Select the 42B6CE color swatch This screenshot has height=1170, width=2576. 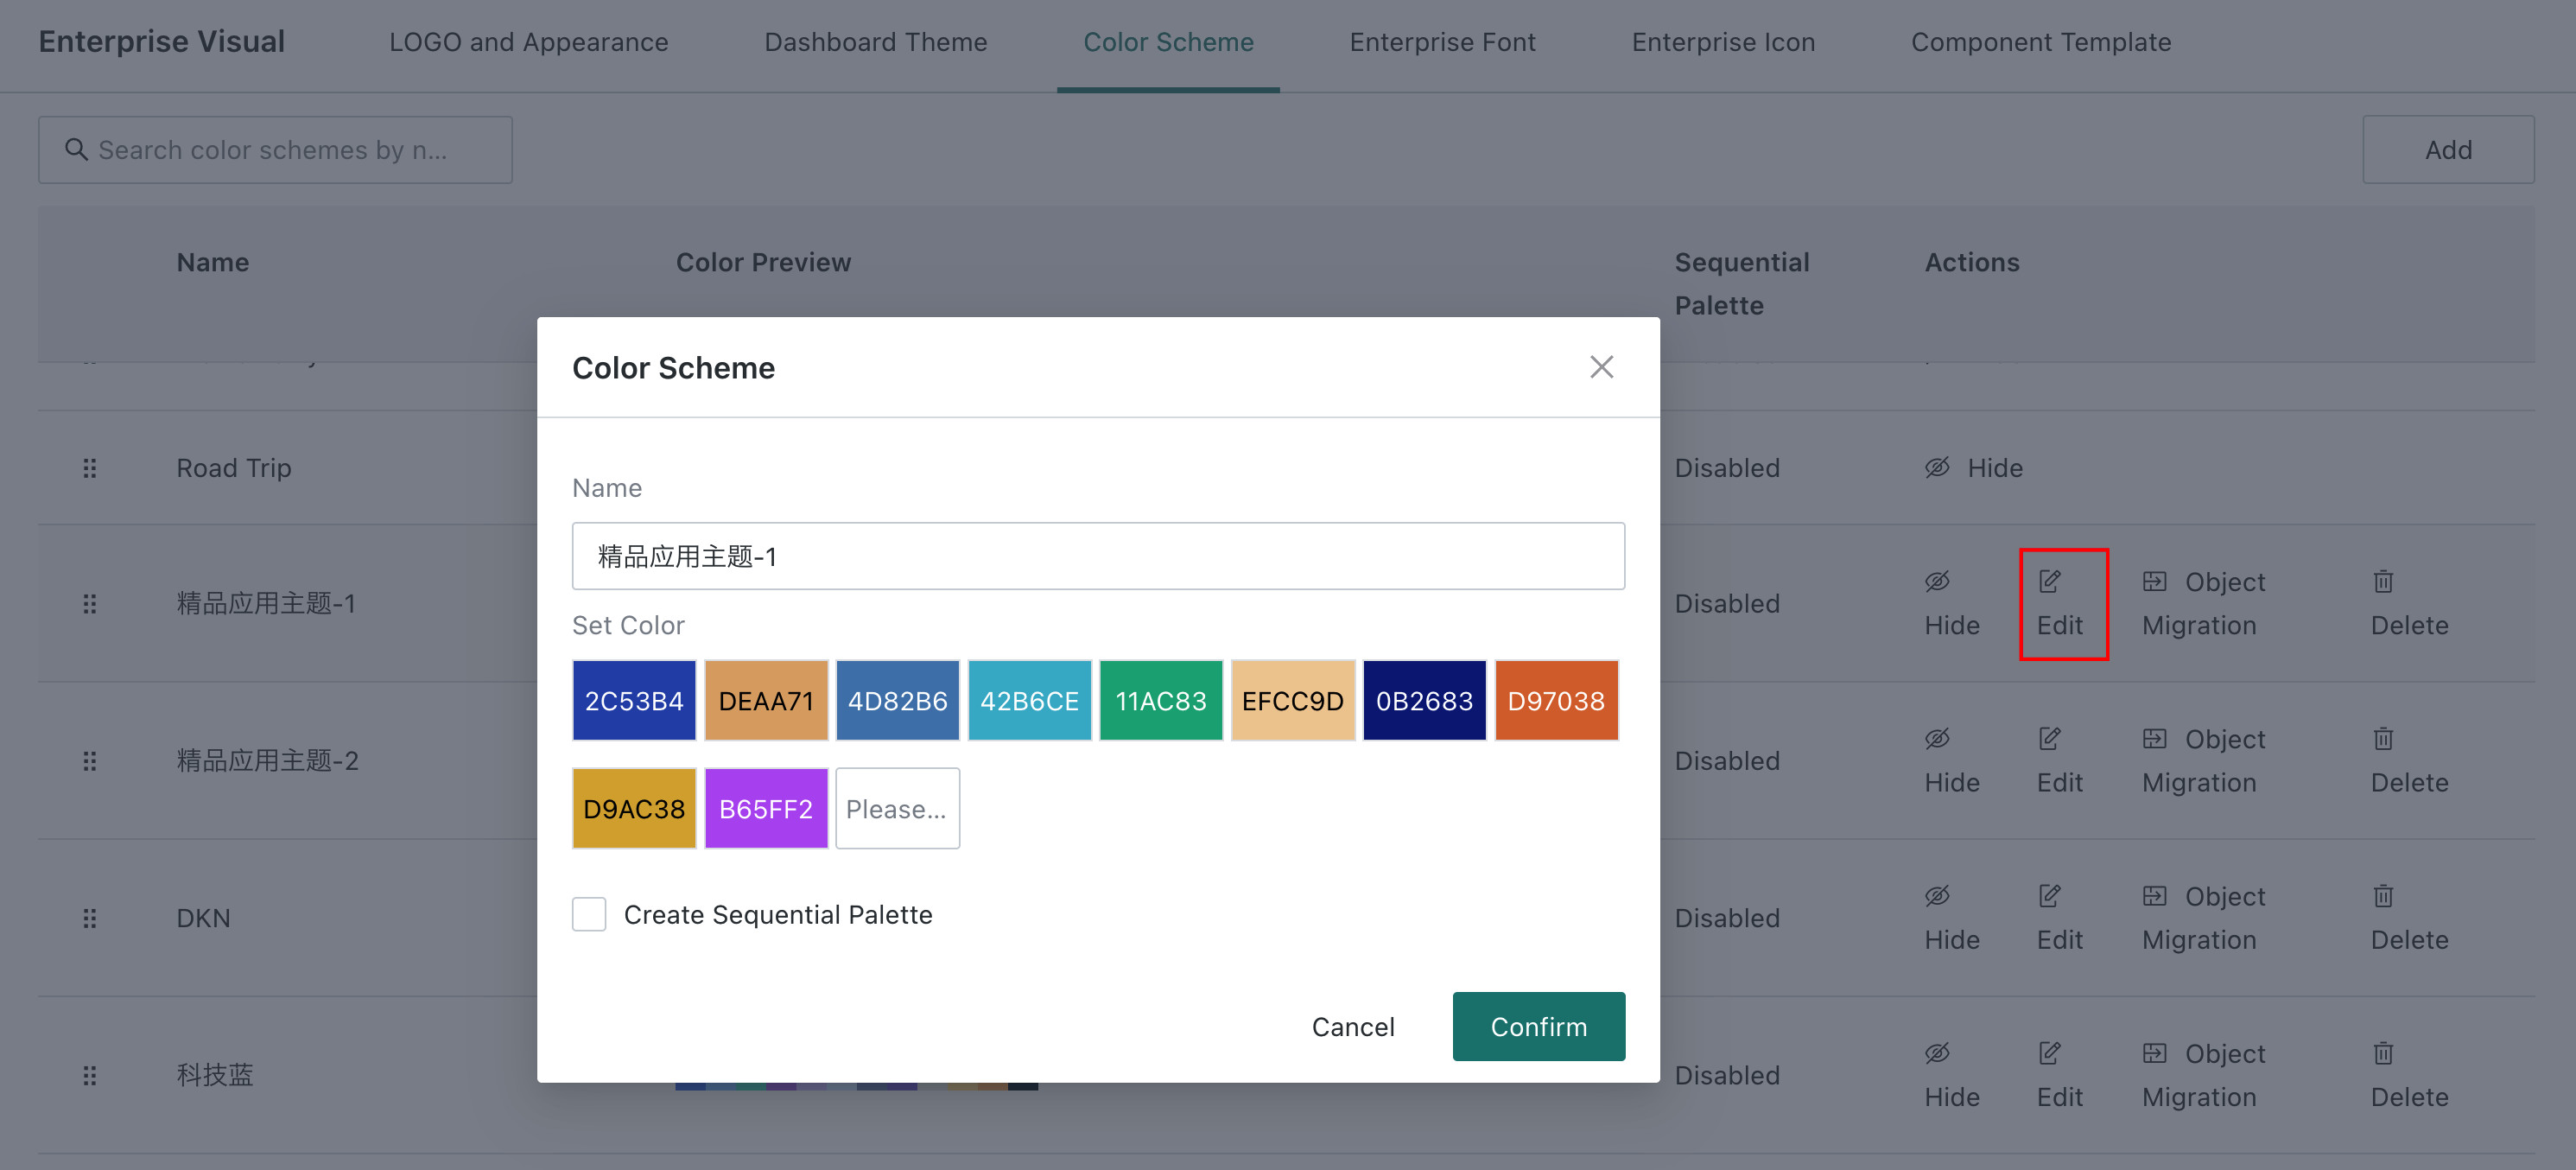point(1029,700)
